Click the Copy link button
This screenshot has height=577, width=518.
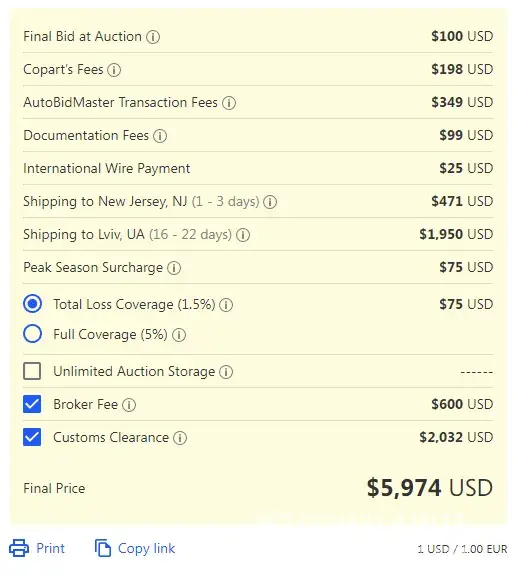[135, 548]
